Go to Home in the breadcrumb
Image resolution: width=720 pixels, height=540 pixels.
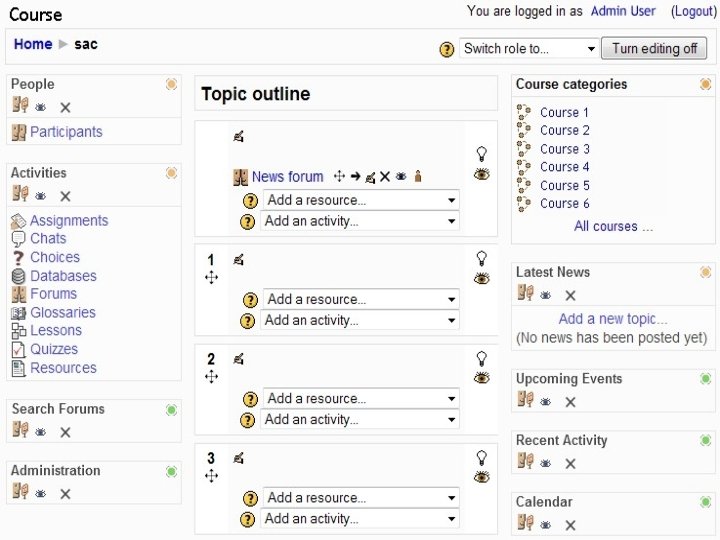[x=33, y=44]
